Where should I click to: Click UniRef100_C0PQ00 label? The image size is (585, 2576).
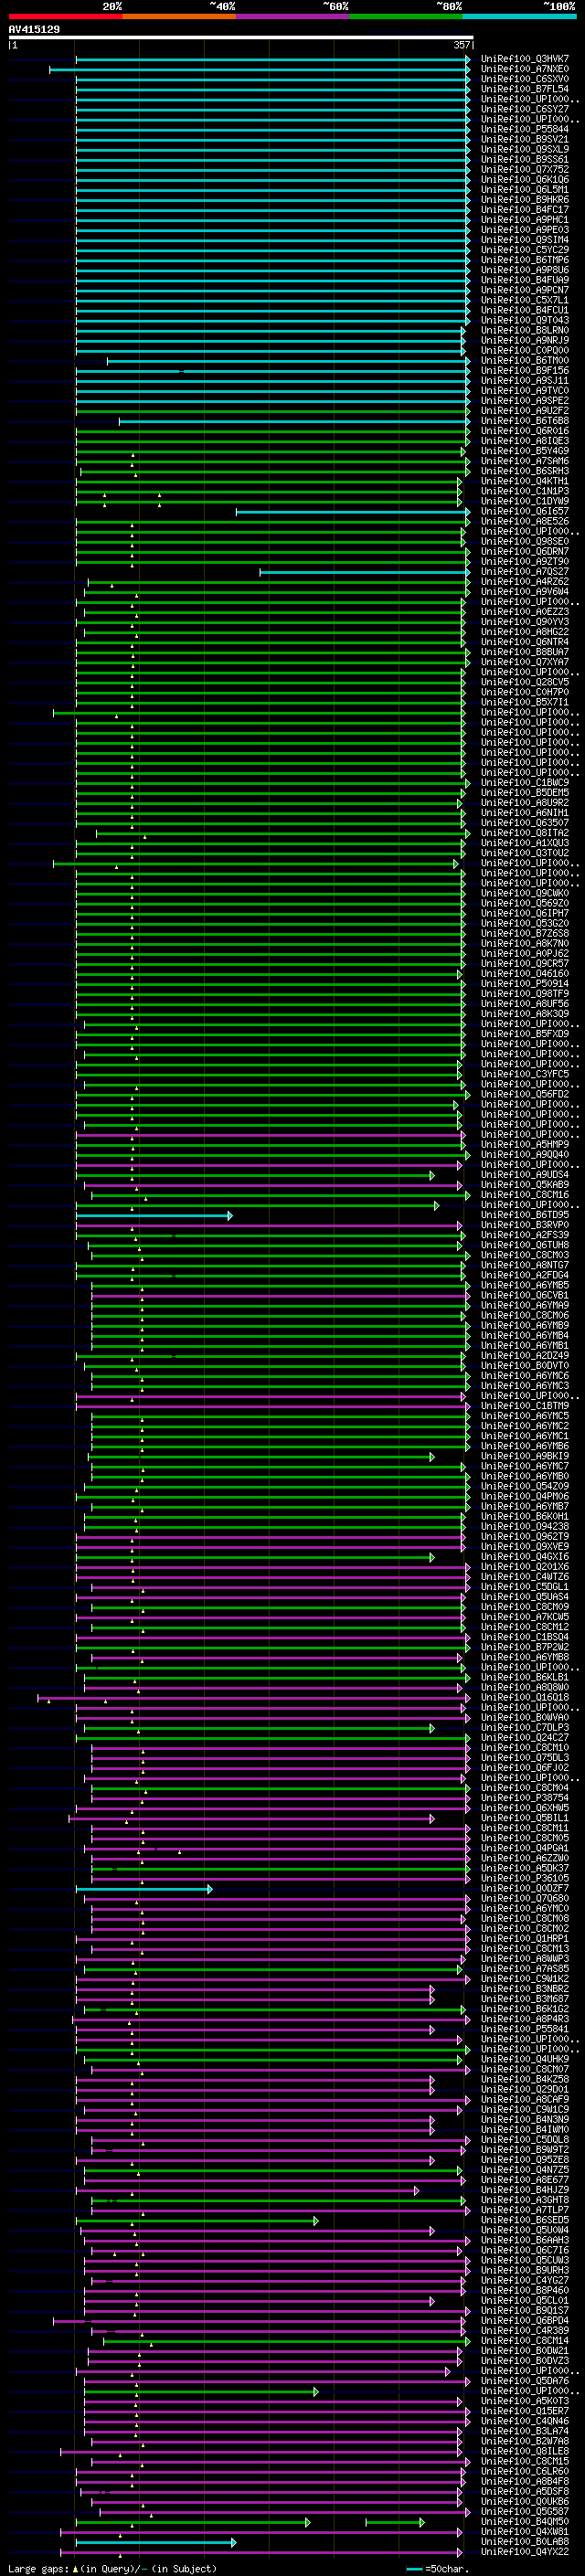point(525,351)
